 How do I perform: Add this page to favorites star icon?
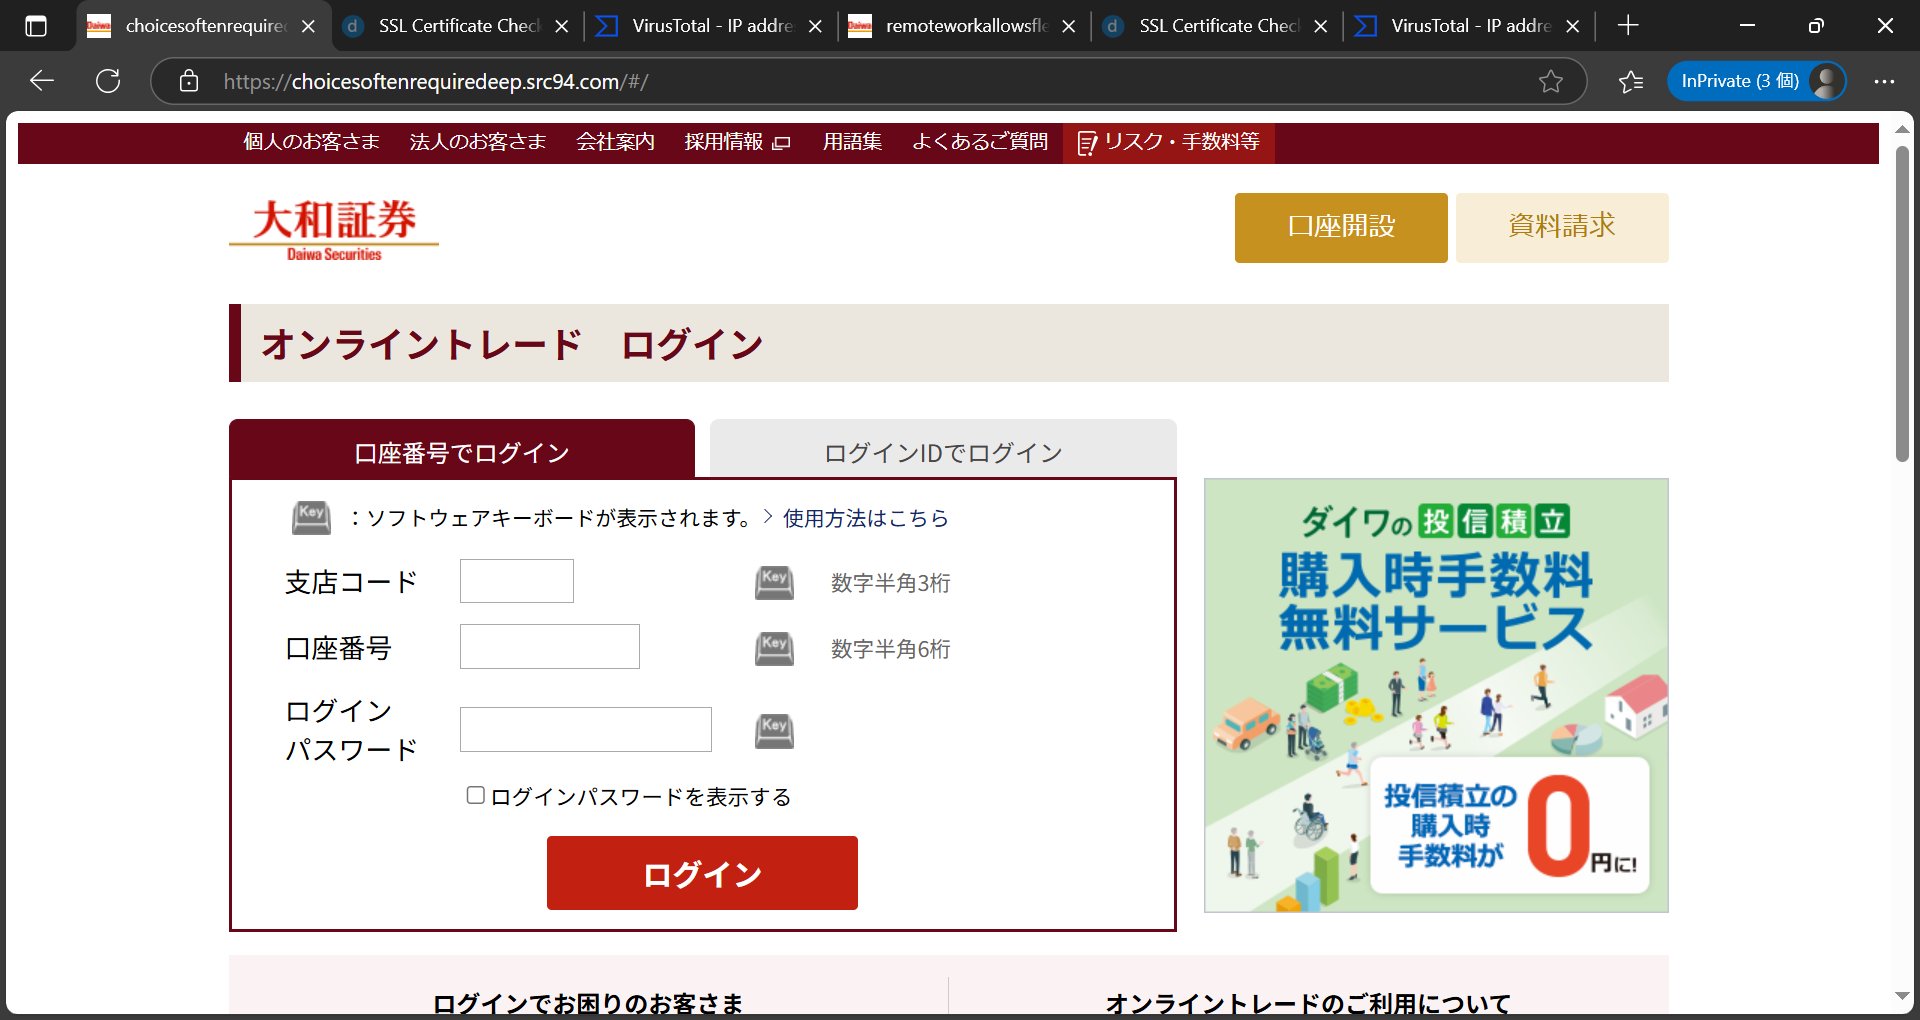click(x=1550, y=81)
